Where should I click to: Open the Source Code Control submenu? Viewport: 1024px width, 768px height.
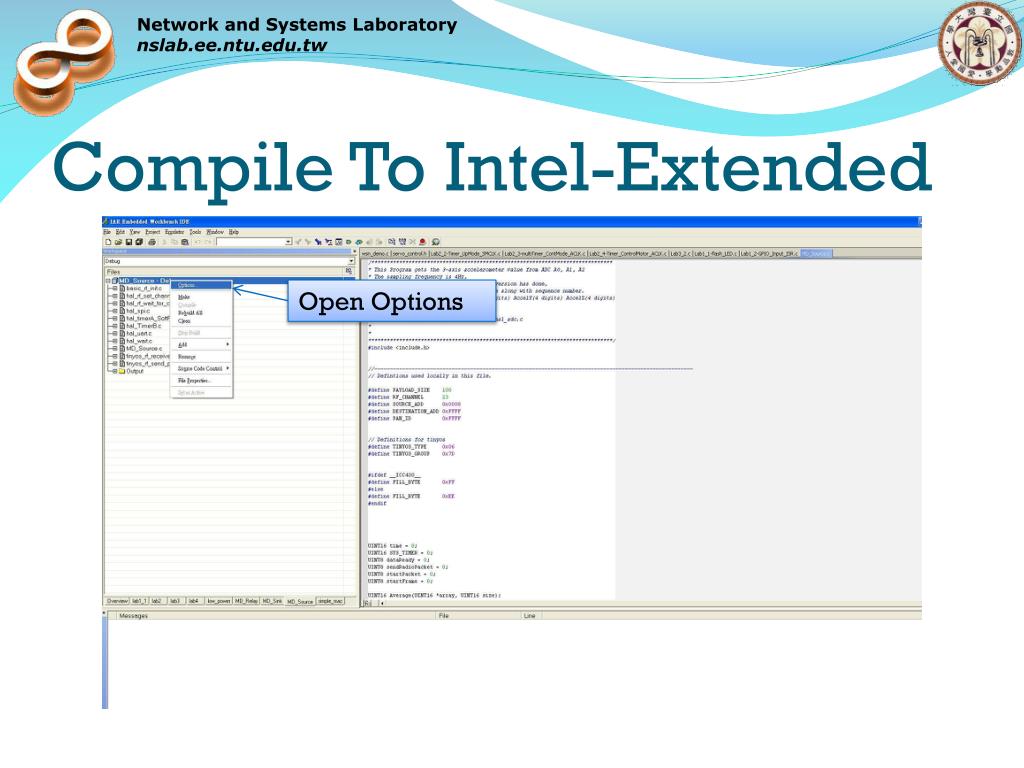coord(201,368)
